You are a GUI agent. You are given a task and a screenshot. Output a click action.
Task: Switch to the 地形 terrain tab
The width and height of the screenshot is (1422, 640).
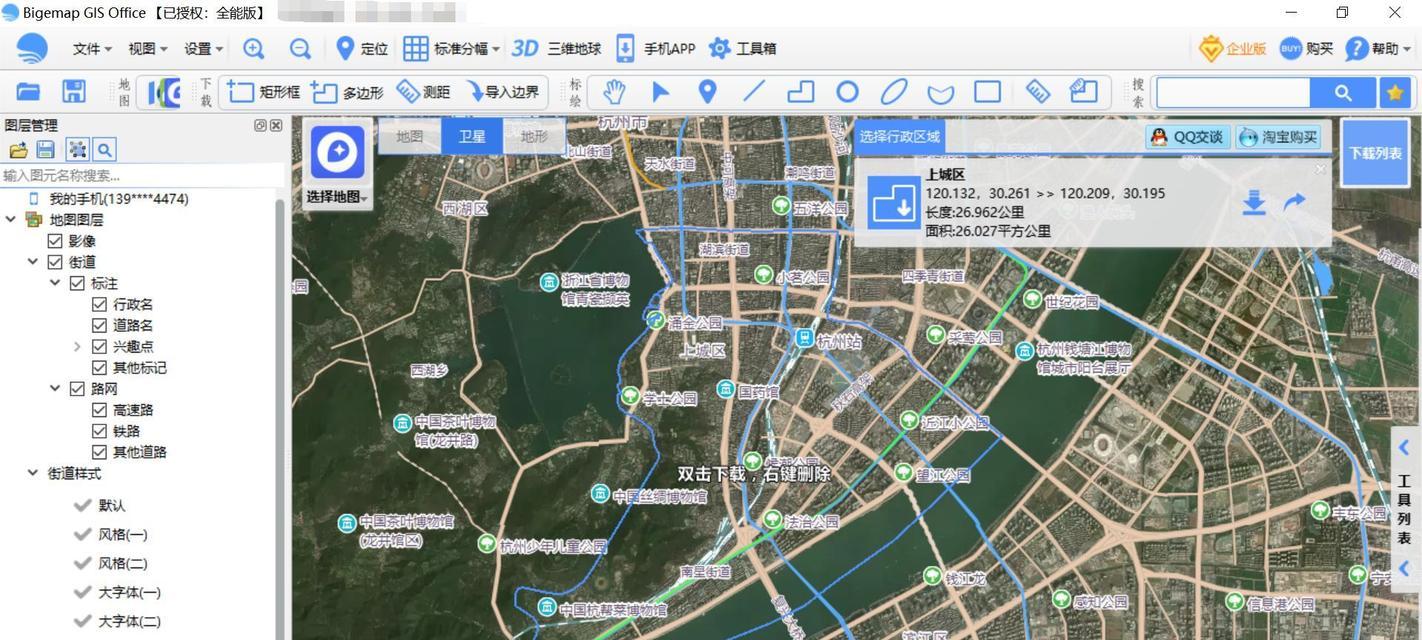[533, 136]
